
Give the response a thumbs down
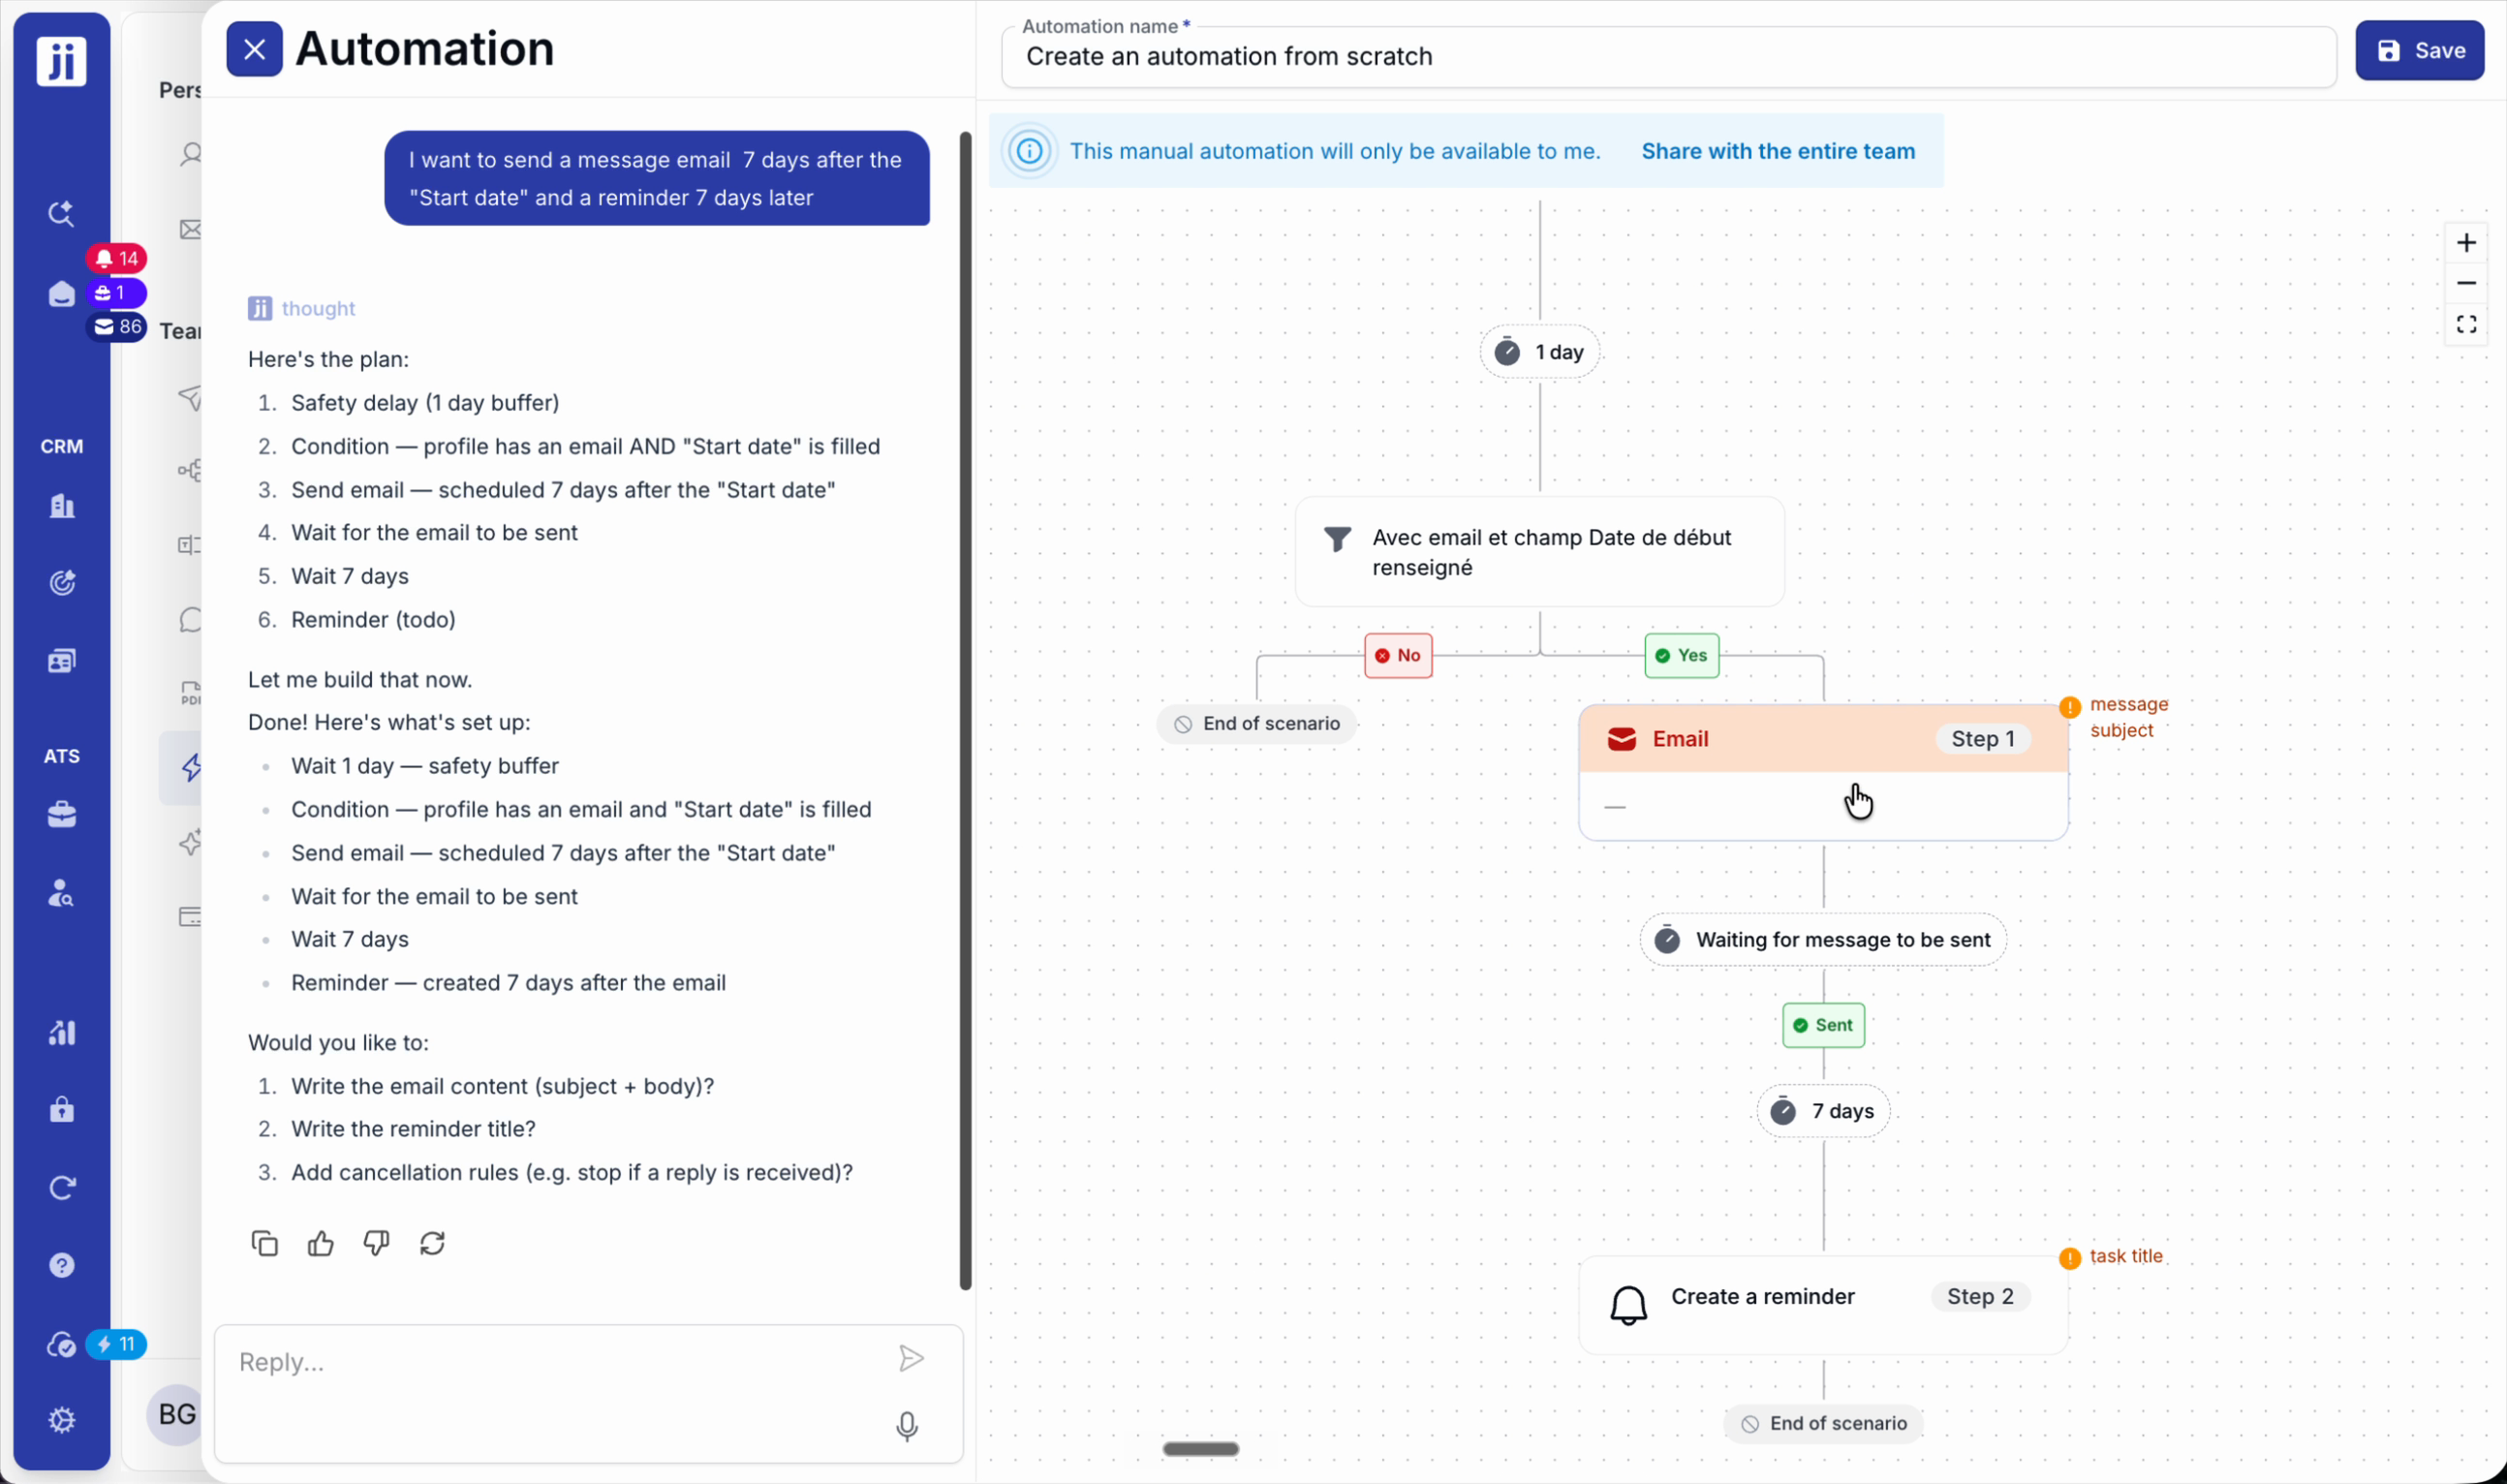(x=376, y=1243)
